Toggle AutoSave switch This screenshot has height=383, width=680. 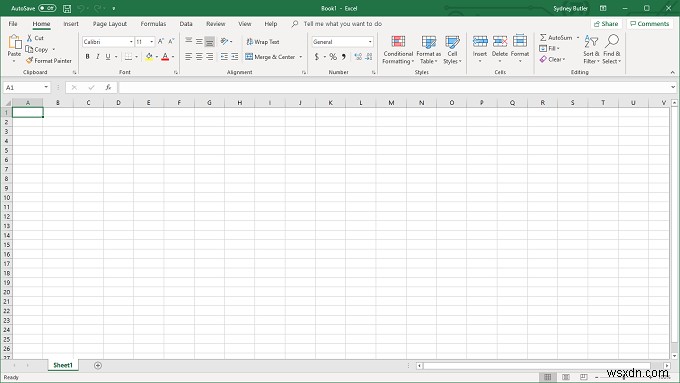tap(47, 8)
